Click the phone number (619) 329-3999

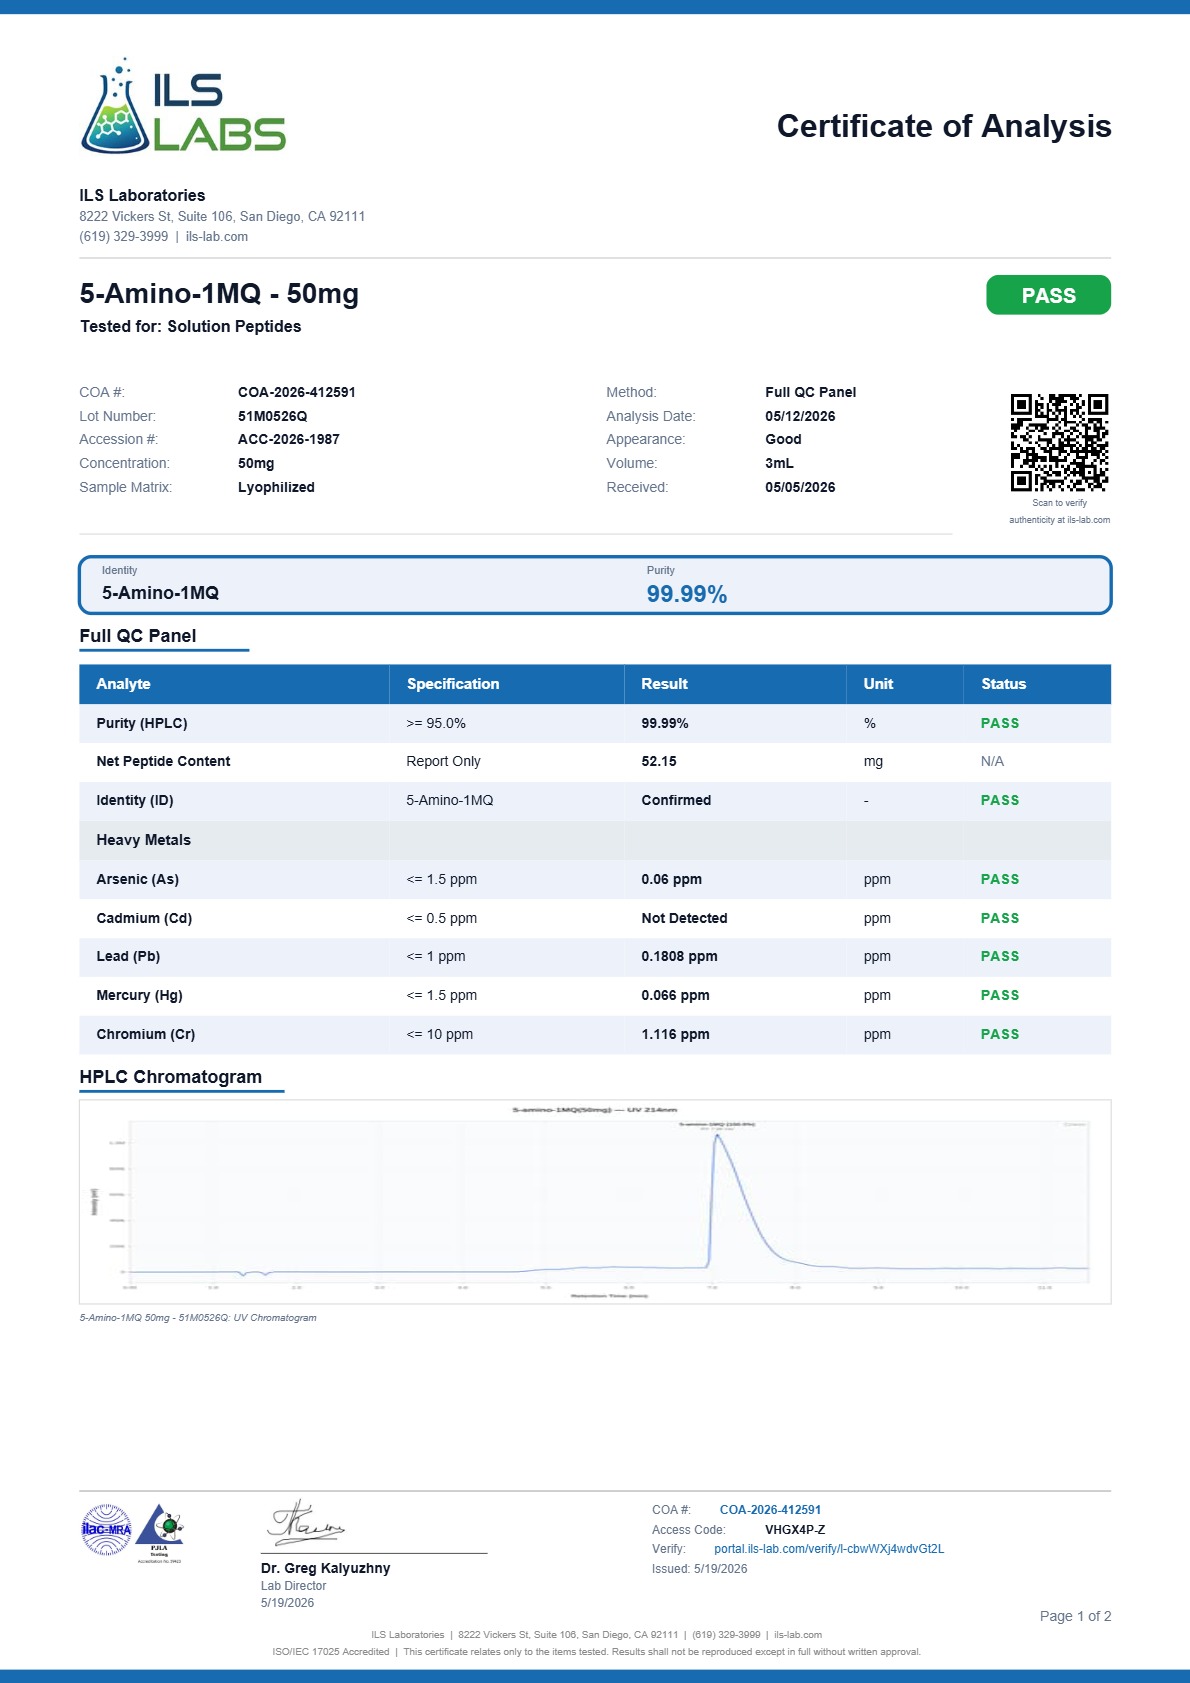124,237
